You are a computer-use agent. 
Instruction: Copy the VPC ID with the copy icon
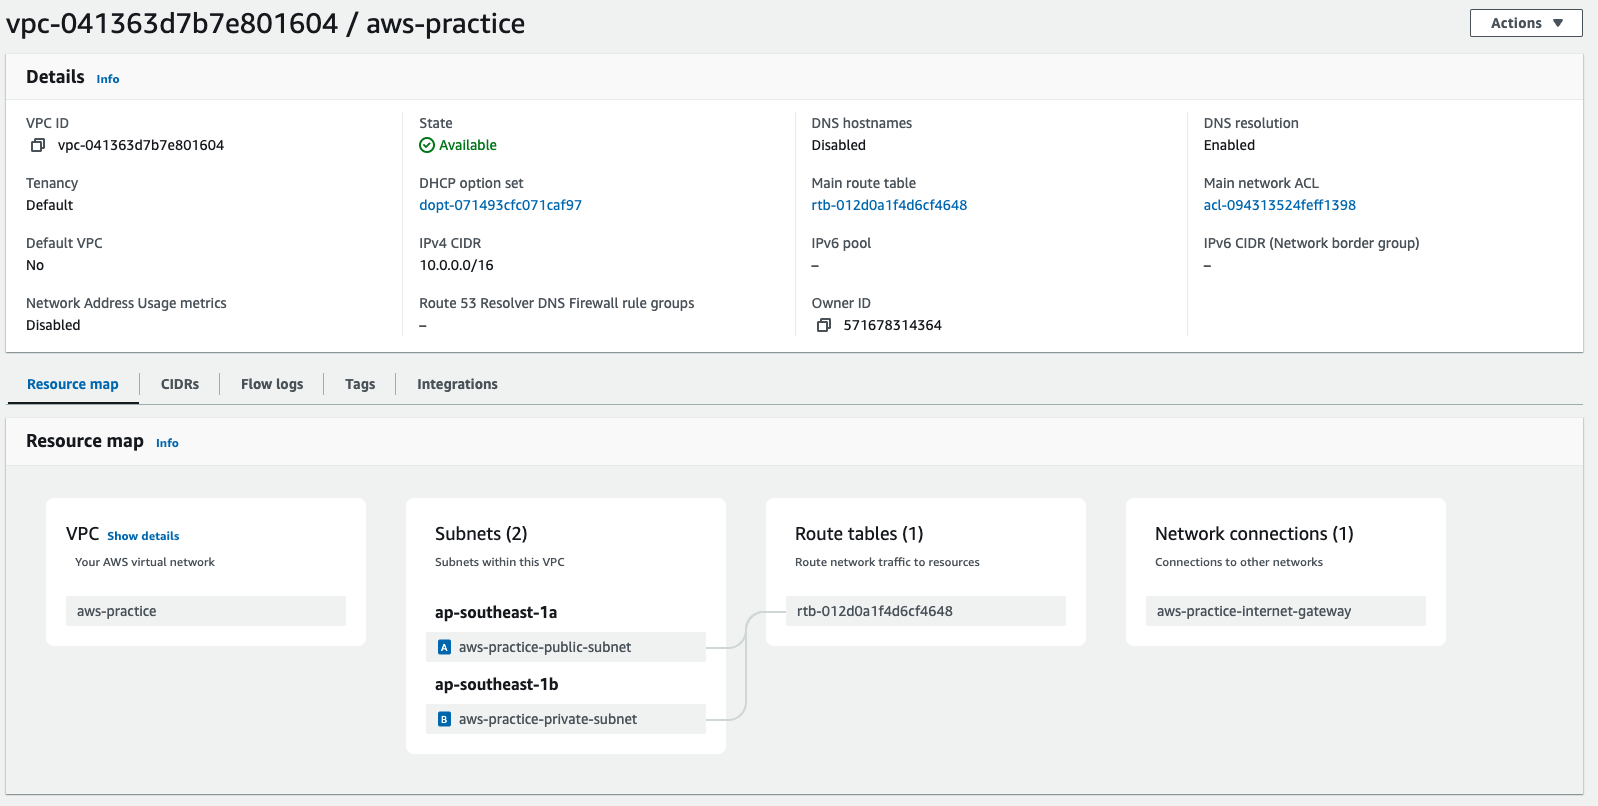38,145
